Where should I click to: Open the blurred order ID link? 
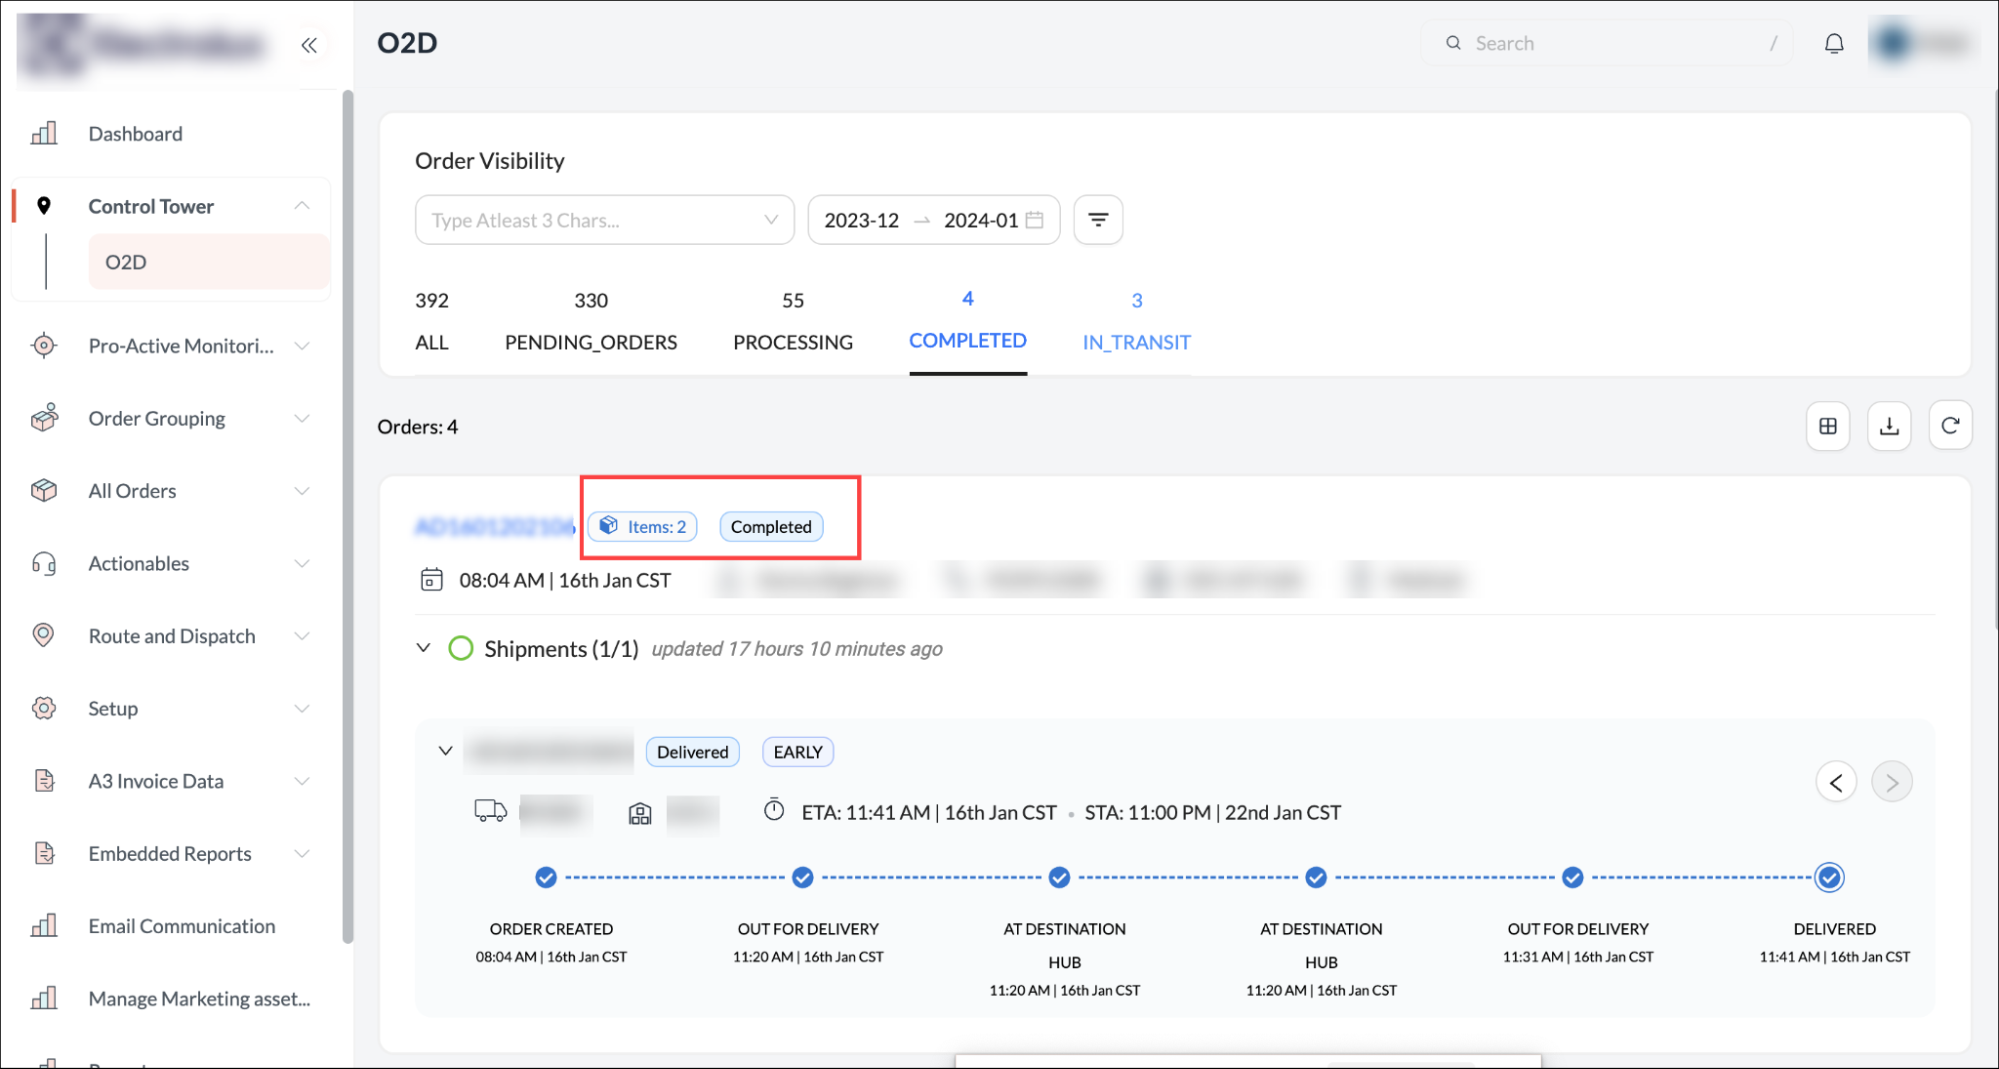tap(495, 526)
